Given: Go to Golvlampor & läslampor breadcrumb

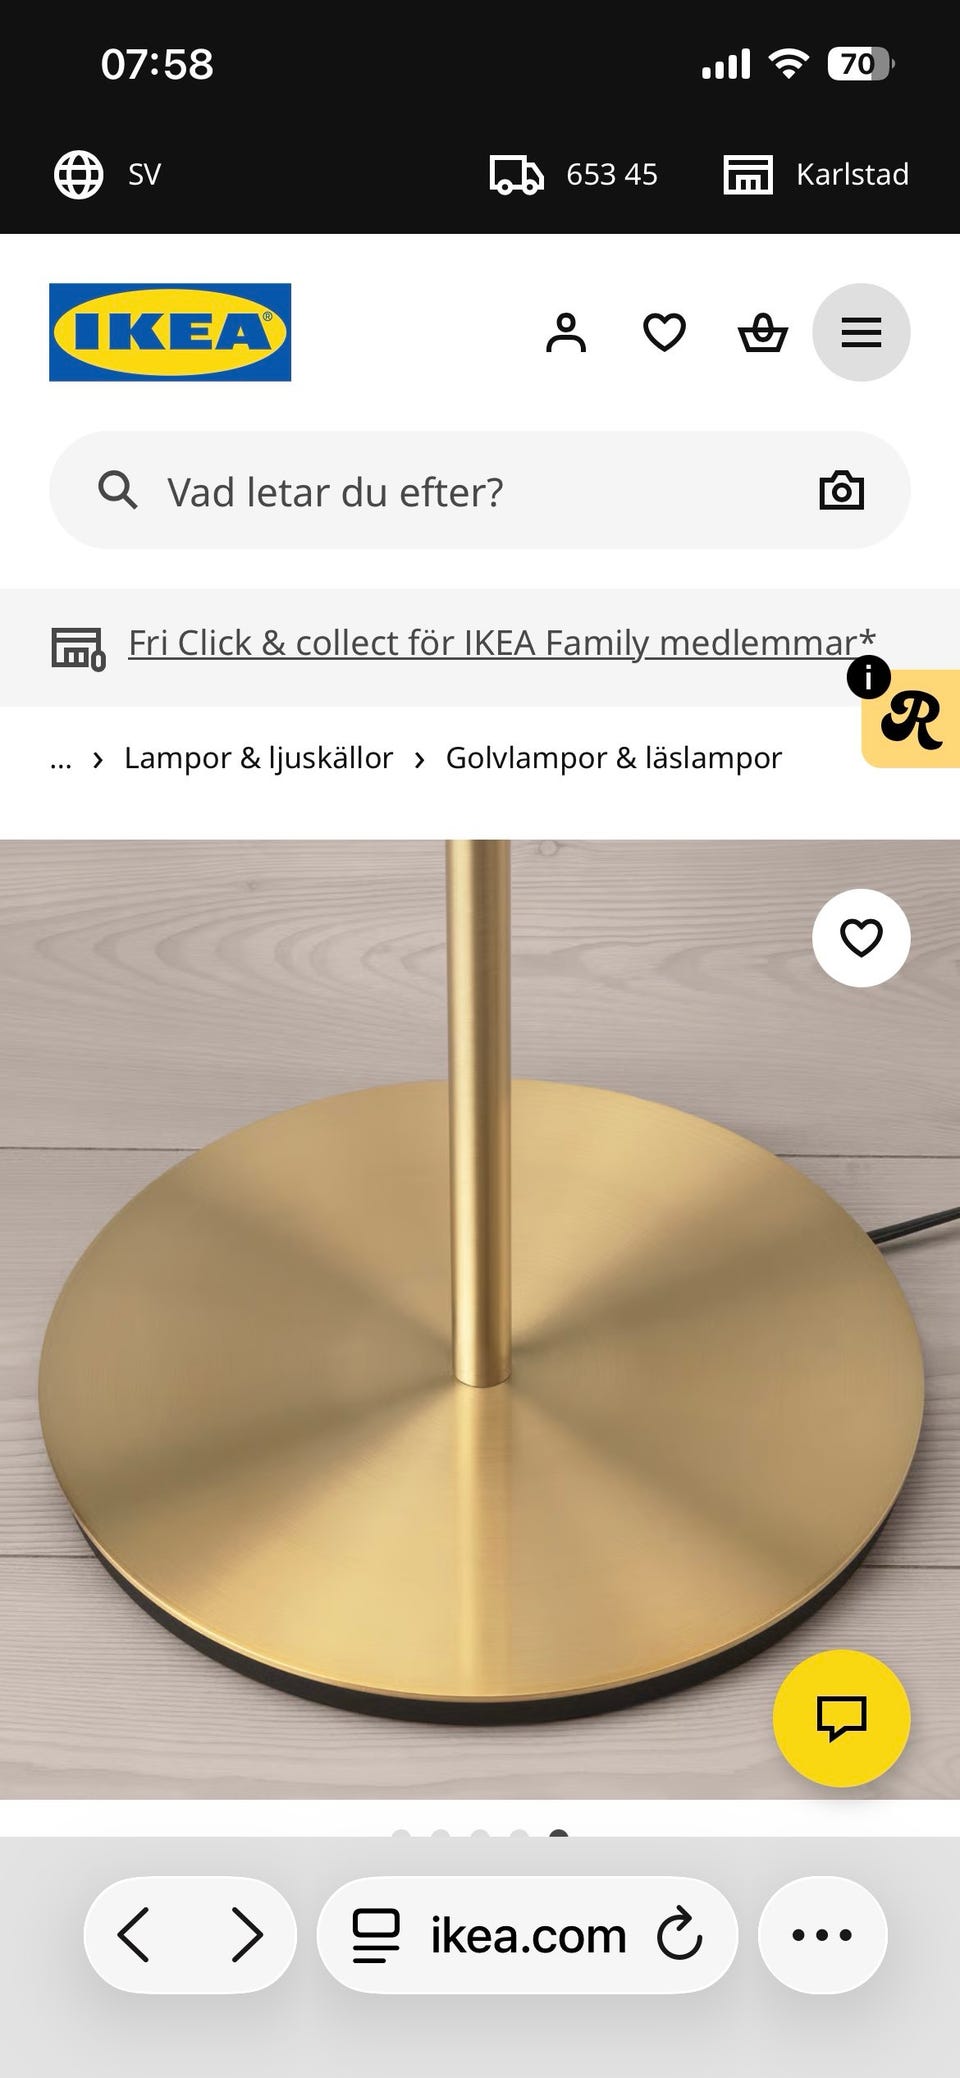Looking at the screenshot, I should (613, 758).
